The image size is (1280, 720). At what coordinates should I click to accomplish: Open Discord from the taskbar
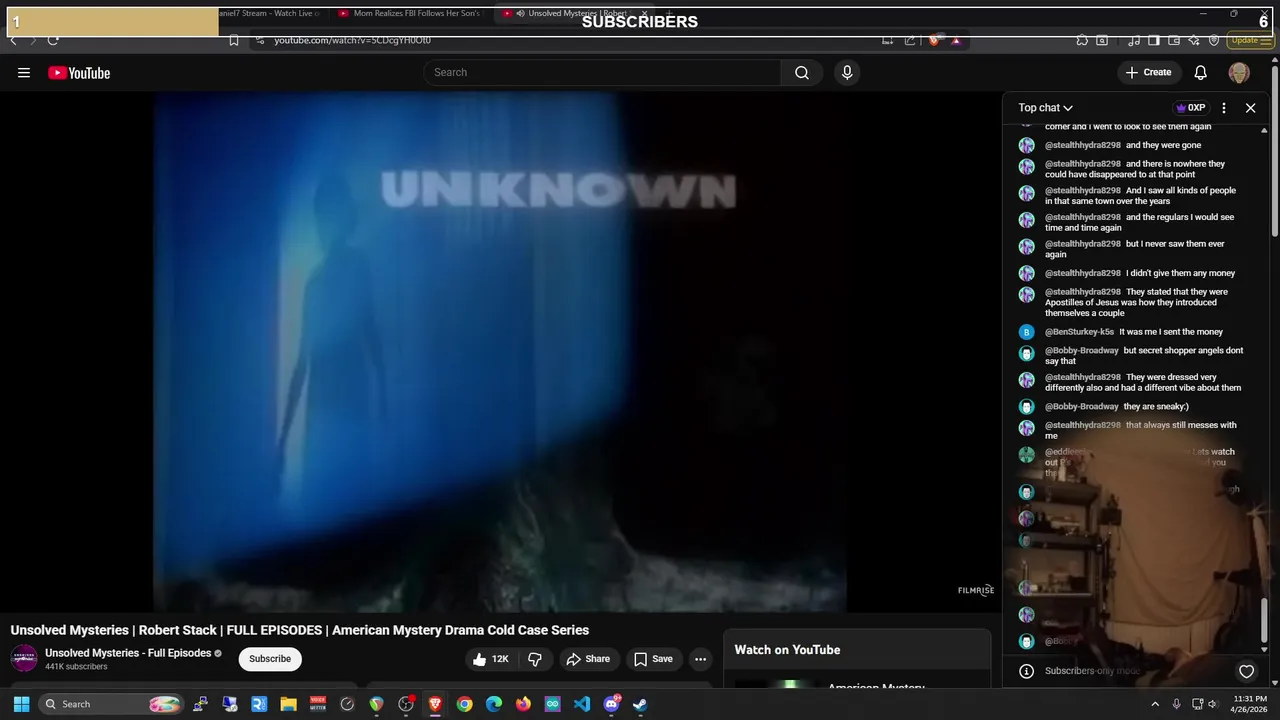pos(611,704)
